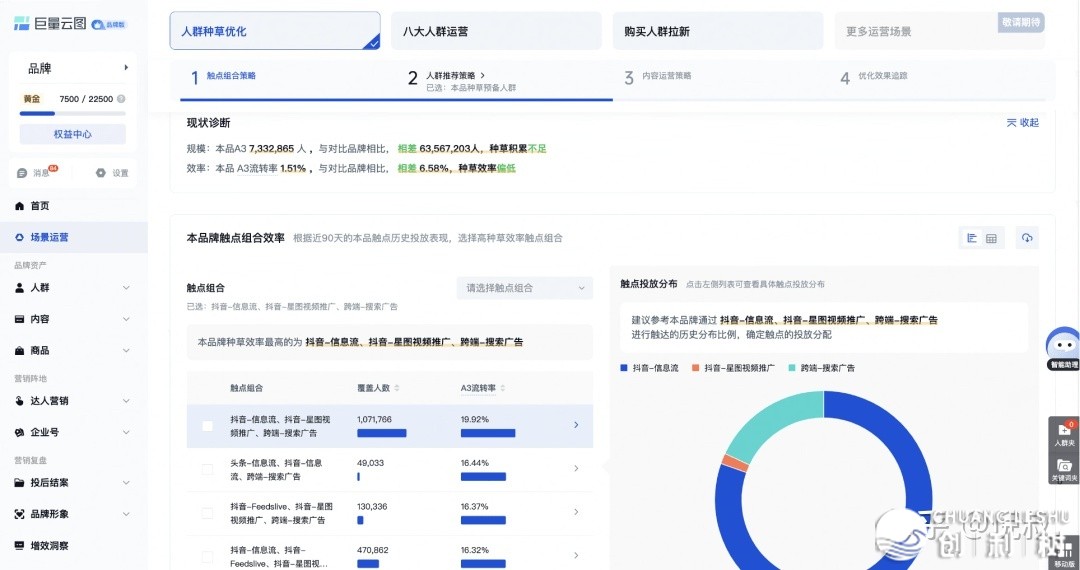Open the 人群夹 folder icon
The width and height of the screenshot is (1080, 570).
pyautogui.click(x=1063, y=432)
